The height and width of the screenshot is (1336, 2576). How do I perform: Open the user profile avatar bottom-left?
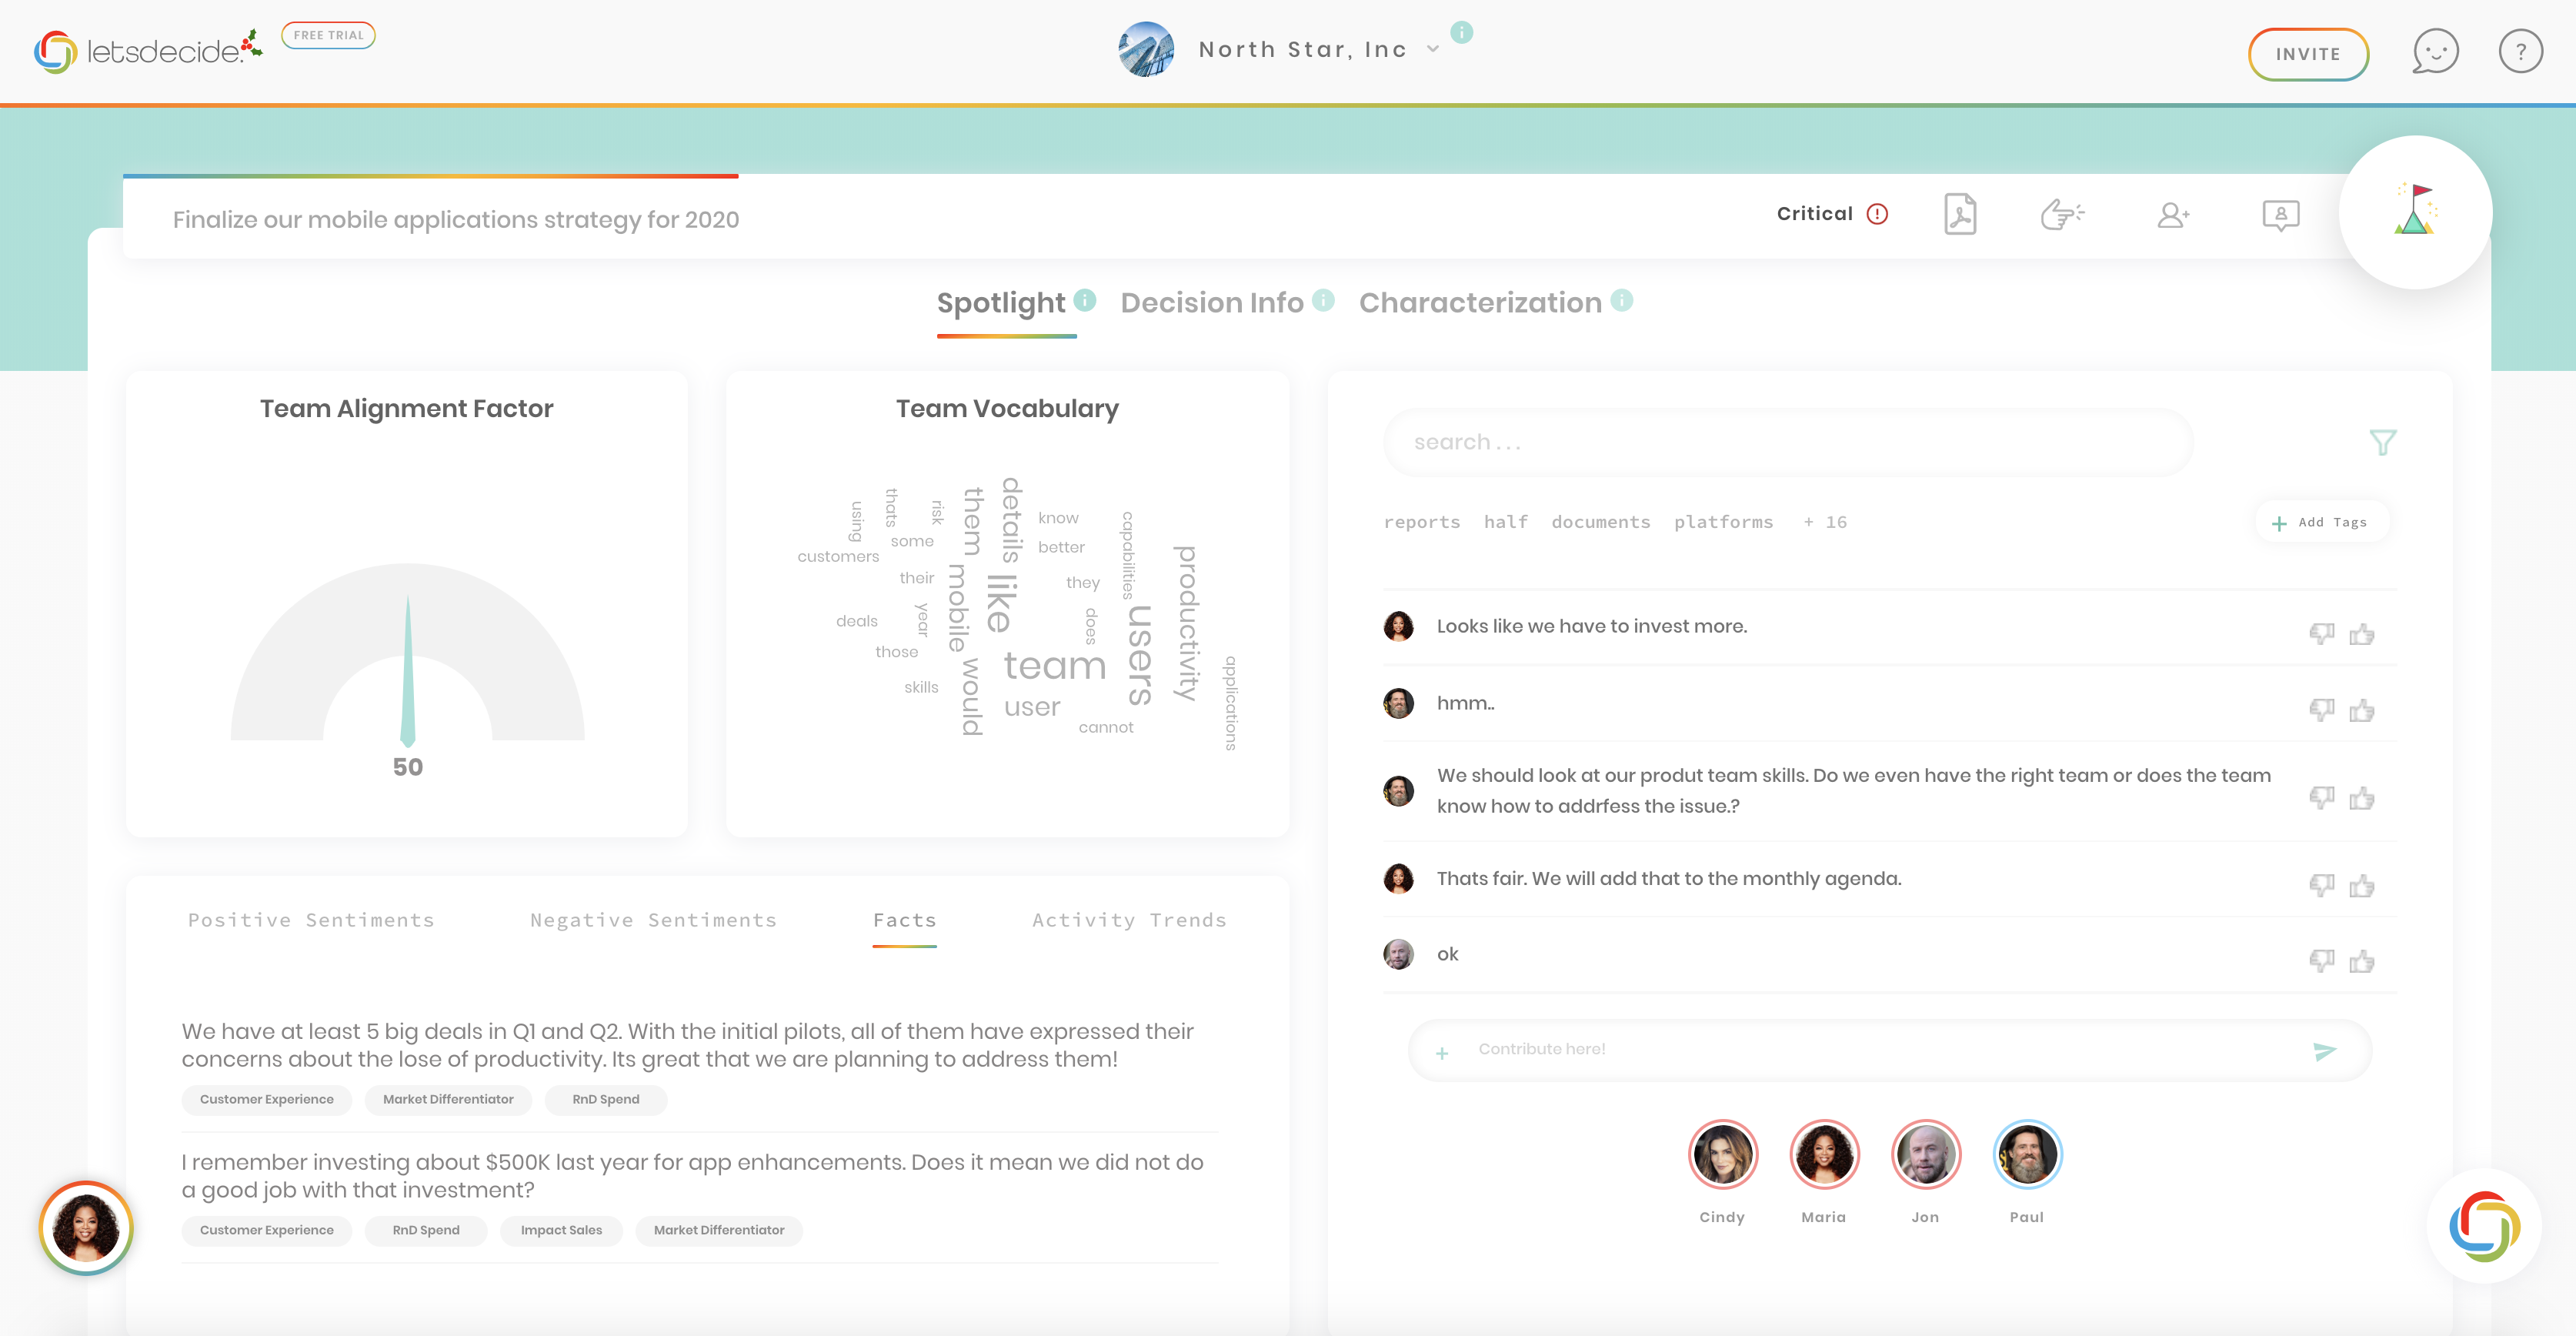[x=85, y=1228]
